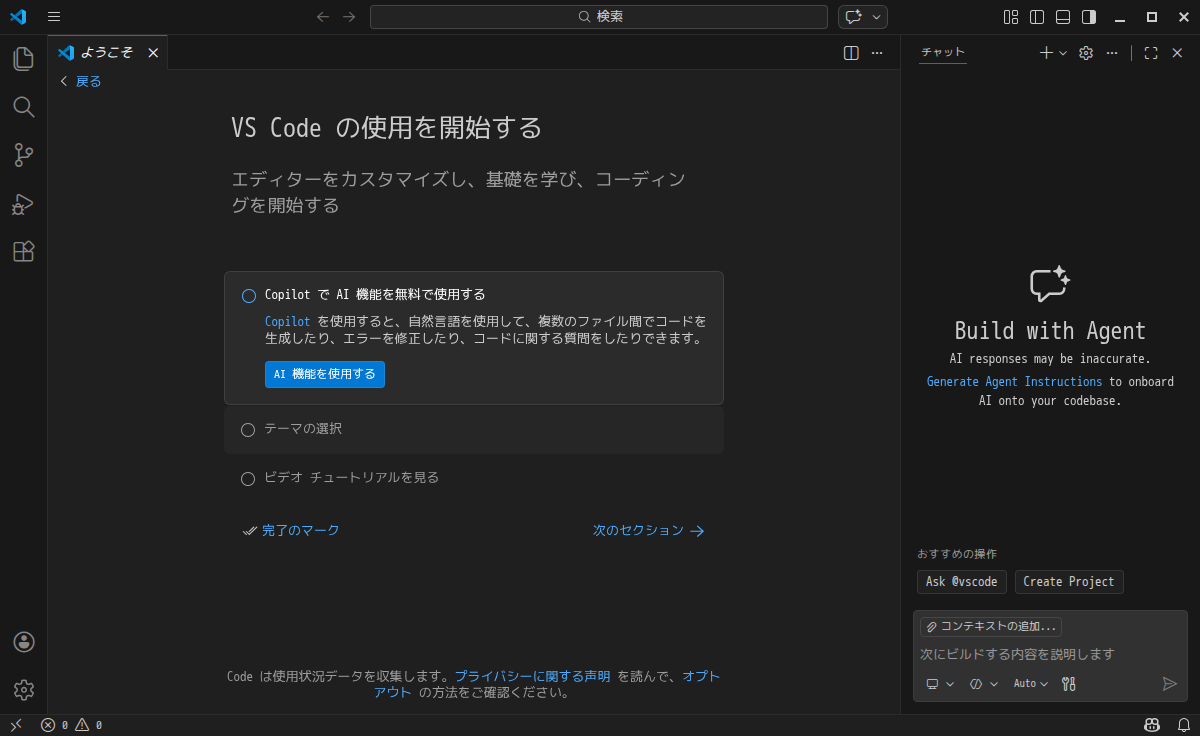The height and width of the screenshot is (736, 1200).
Task: Toggle primary side bar visibility
Action: click(x=1037, y=17)
